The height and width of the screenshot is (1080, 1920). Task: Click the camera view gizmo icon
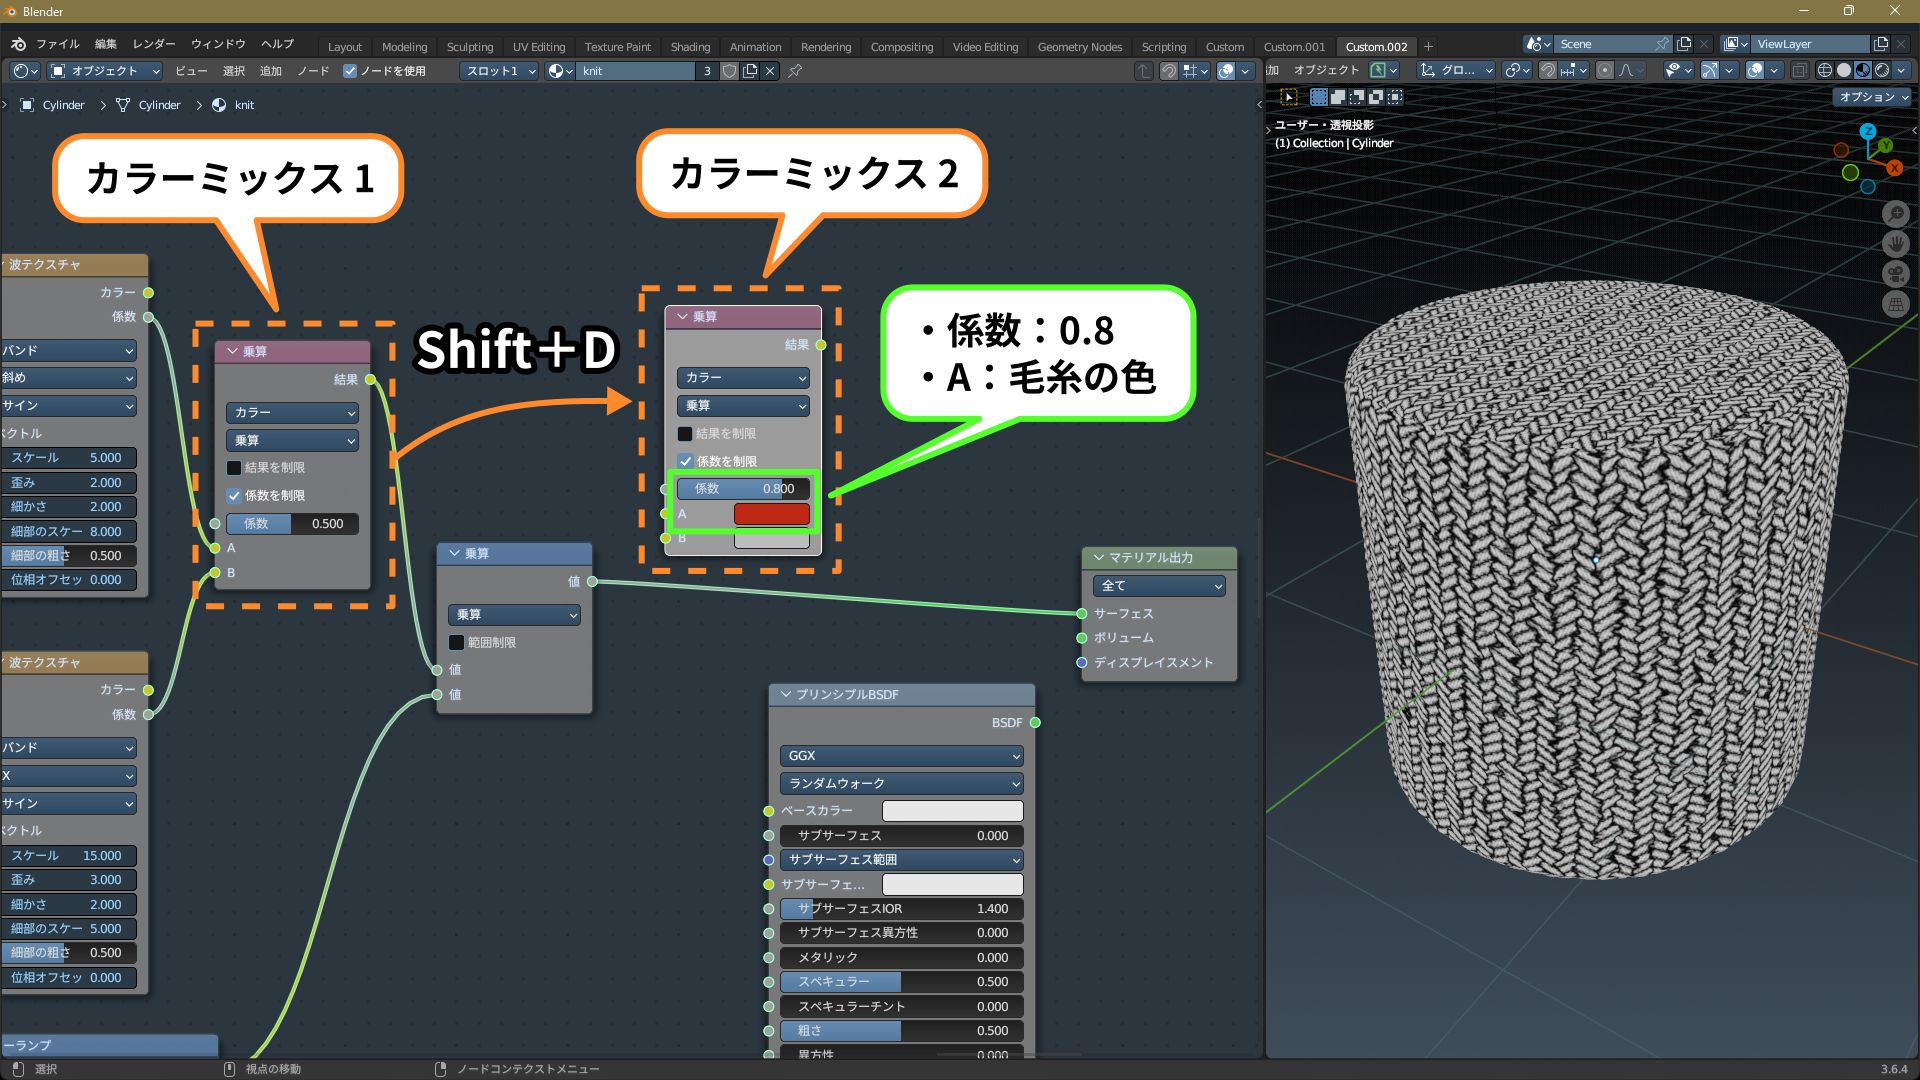(x=1895, y=274)
